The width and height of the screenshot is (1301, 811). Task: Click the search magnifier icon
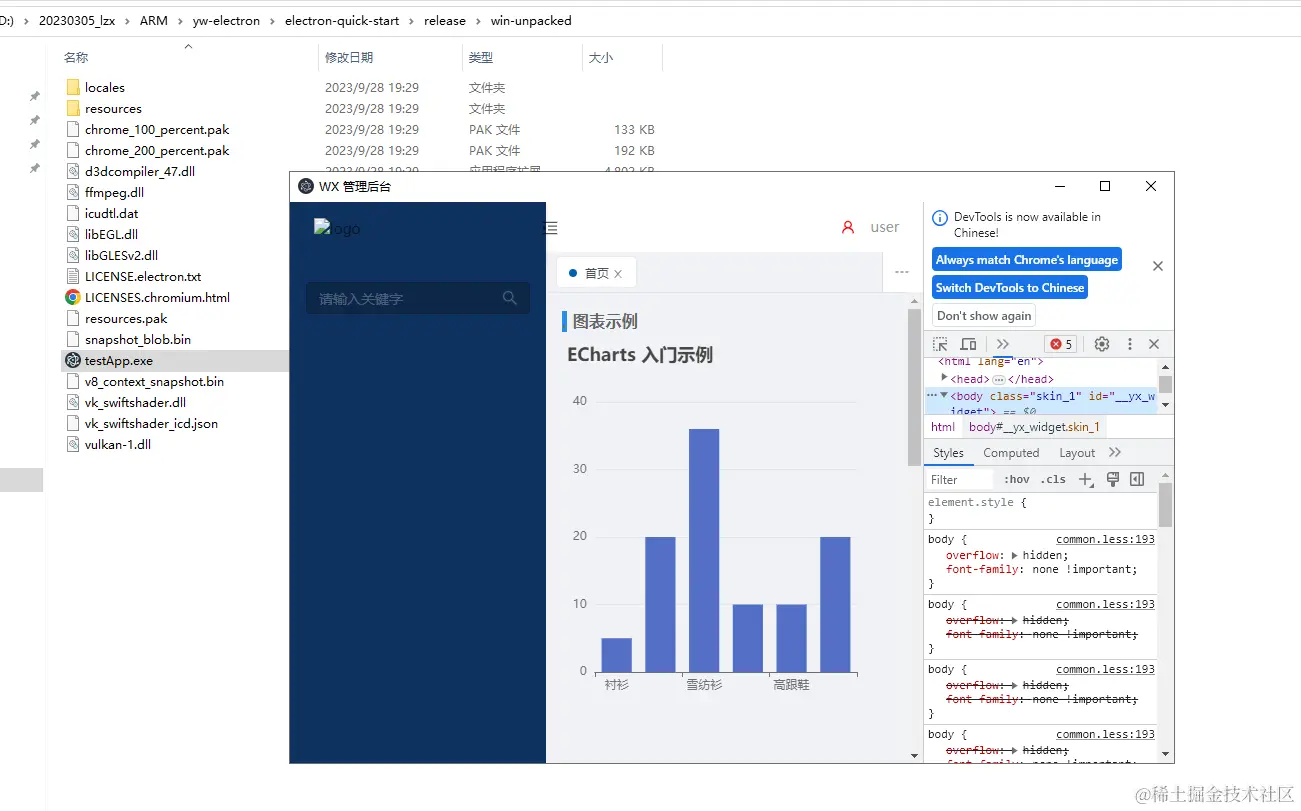[x=510, y=298]
